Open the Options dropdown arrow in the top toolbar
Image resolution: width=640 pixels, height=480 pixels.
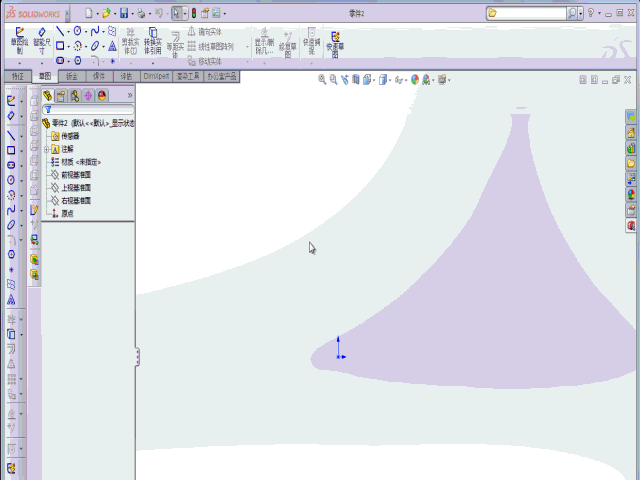click(x=224, y=14)
